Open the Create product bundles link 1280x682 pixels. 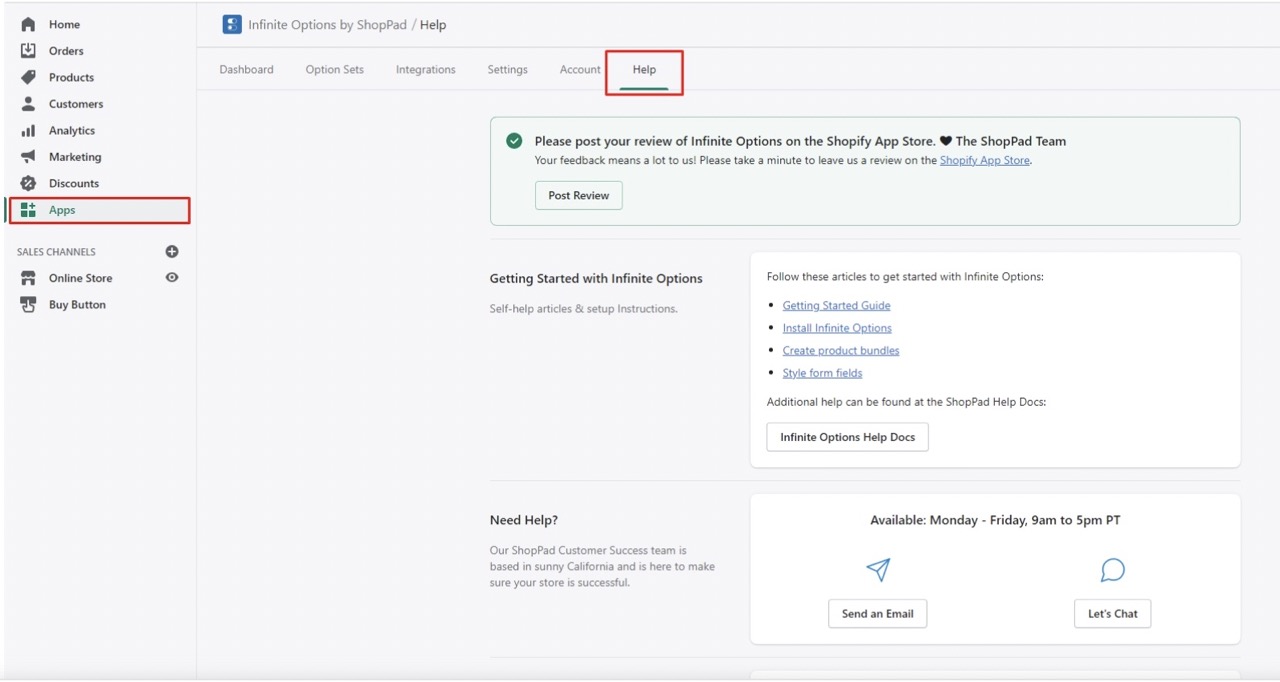click(x=841, y=351)
